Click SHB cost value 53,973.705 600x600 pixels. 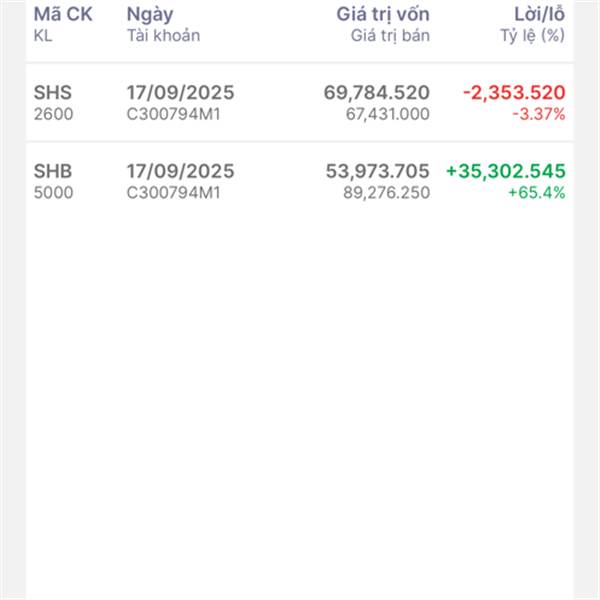(377, 171)
